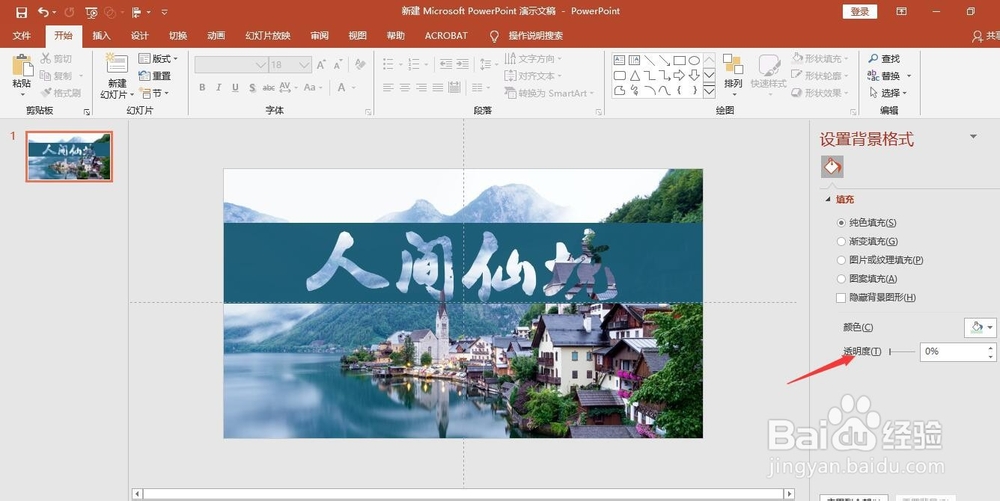
Task: Click the 透明度 0% value field
Action: (x=953, y=351)
